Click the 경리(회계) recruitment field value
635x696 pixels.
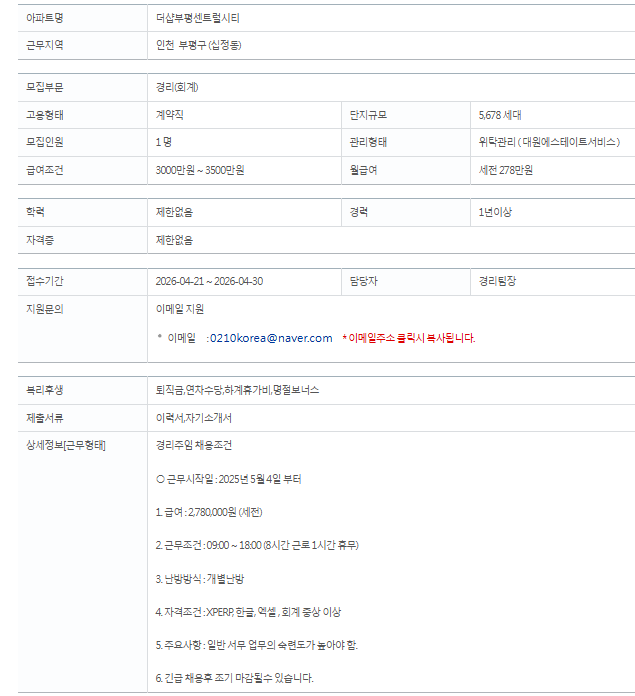click(x=177, y=87)
